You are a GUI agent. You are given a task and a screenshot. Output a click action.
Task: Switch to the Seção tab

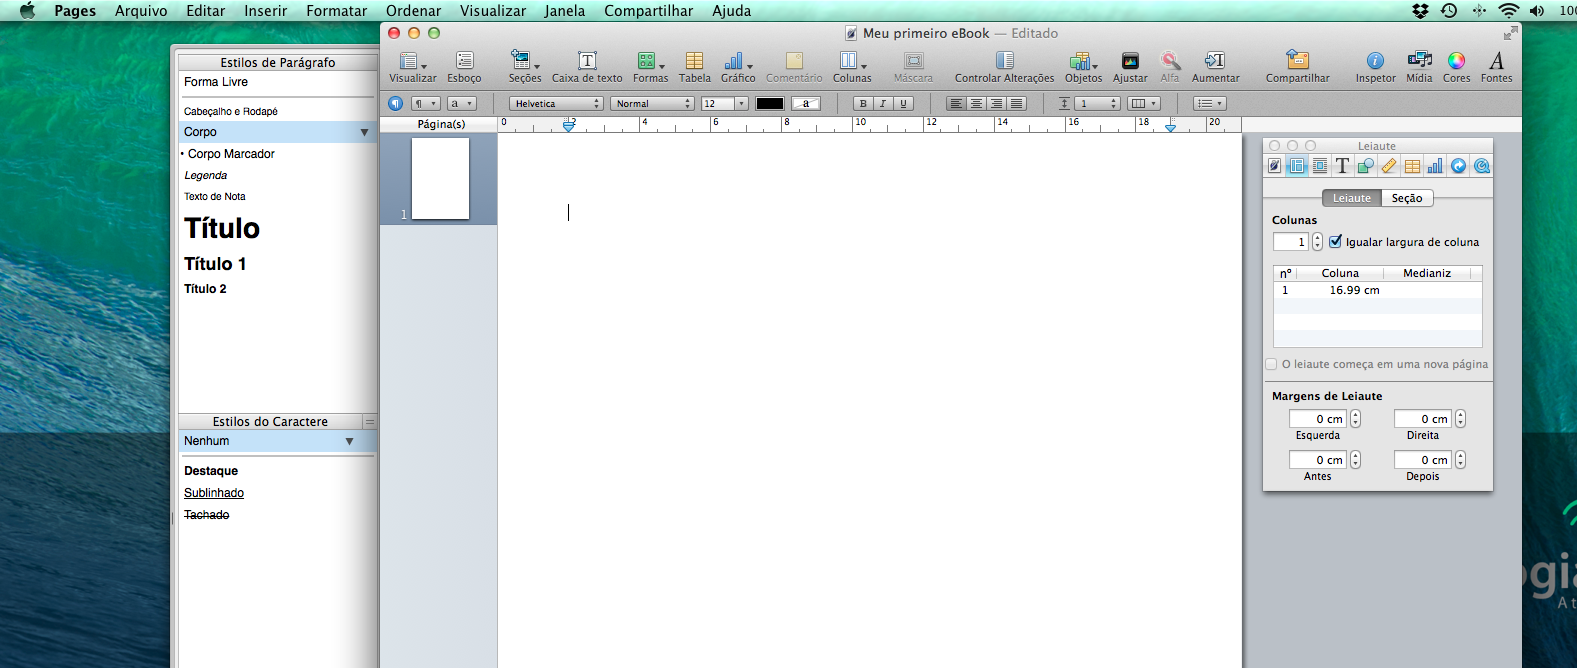point(1406,198)
